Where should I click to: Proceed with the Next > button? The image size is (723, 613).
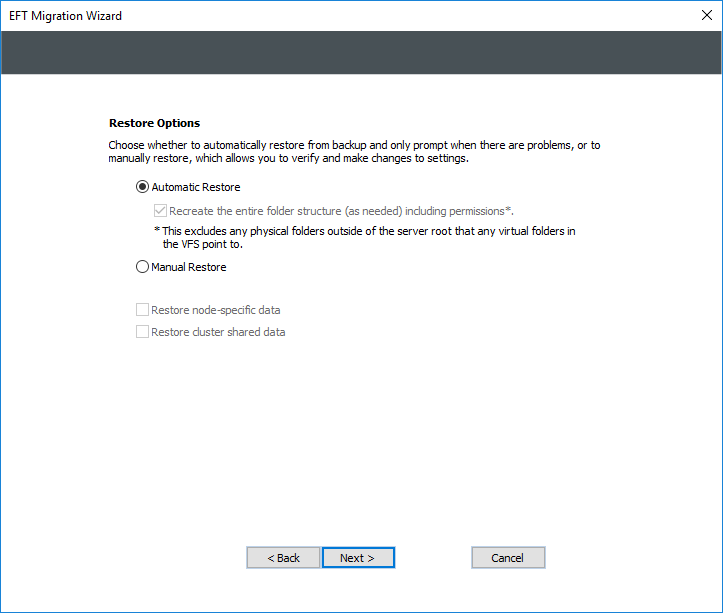click(358, 558)
